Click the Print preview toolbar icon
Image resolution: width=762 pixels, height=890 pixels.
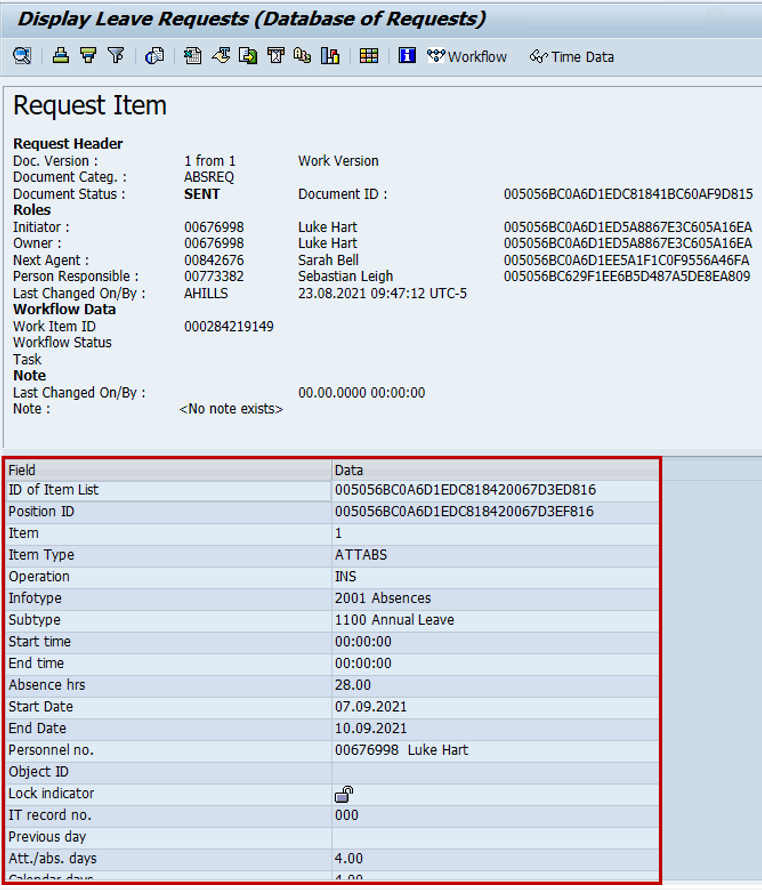[x=154, y=56]
